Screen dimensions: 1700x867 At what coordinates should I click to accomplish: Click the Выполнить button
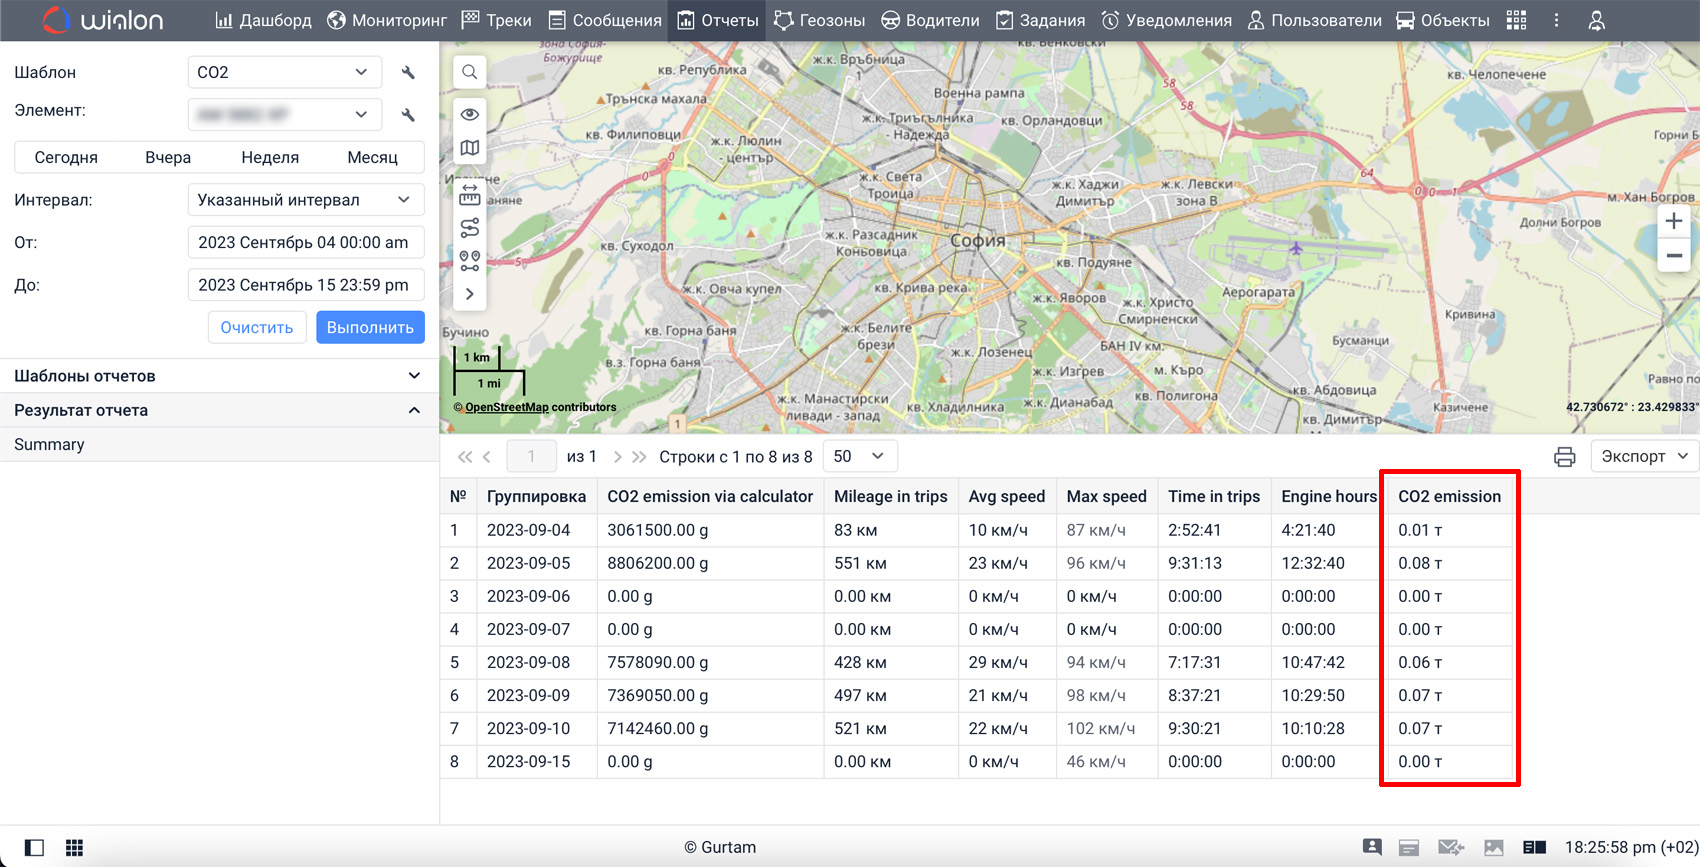point(370,328)
